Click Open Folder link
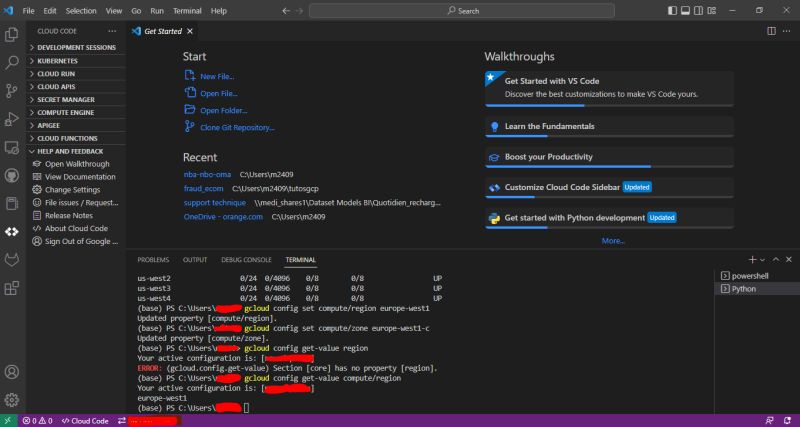Viewport: 800px width, 427px height. pyautogui.click(x=223, y=110)
